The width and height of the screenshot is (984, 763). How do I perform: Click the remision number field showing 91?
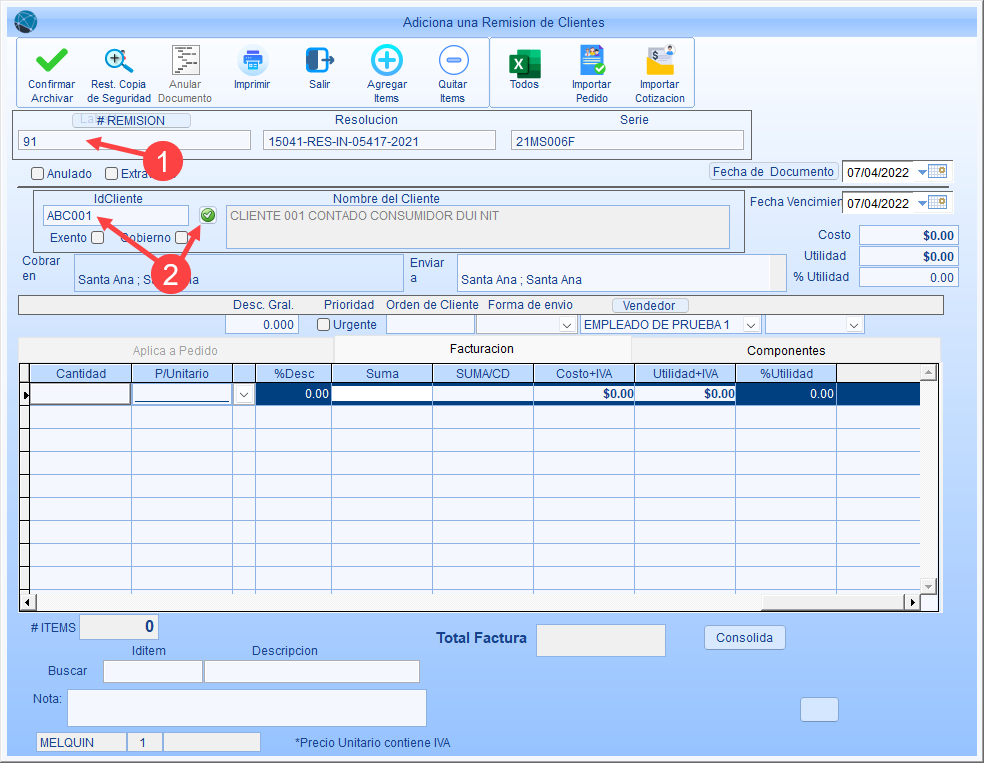coord(134,141)
